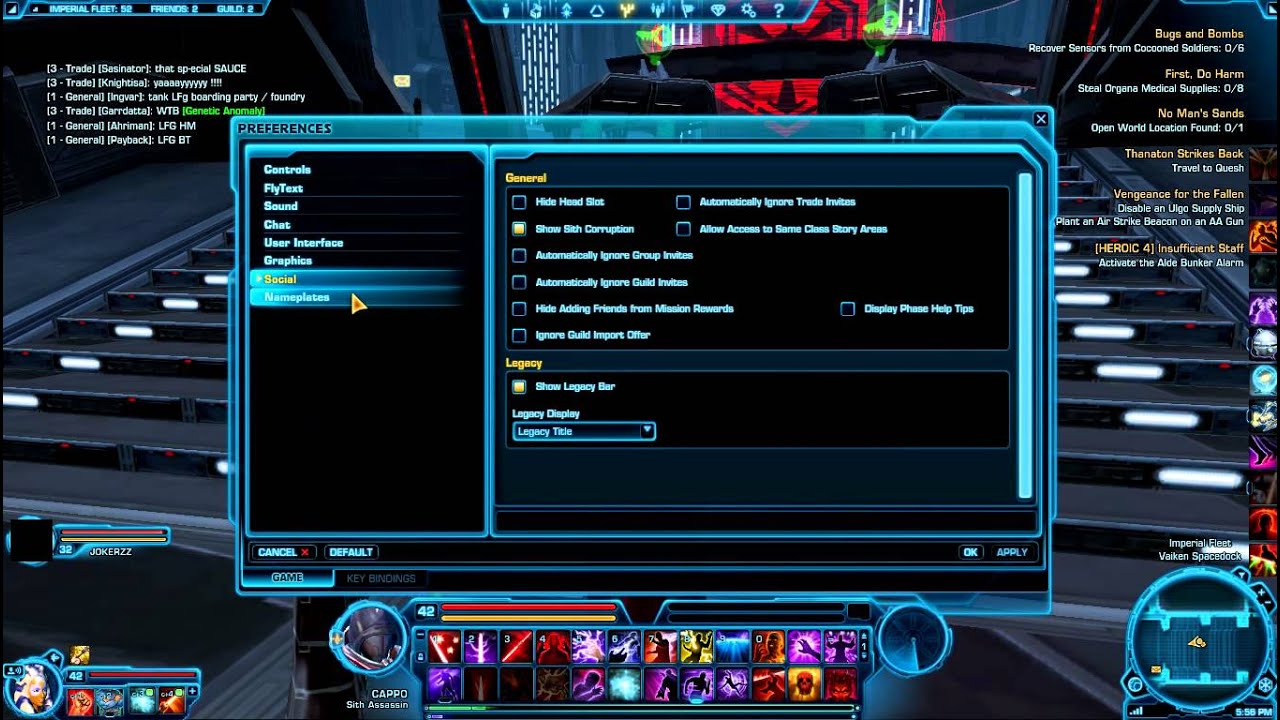Open the character sheet icon in top menu
The width and height of the screenshot is (1280, 720).
pos(505,10)
